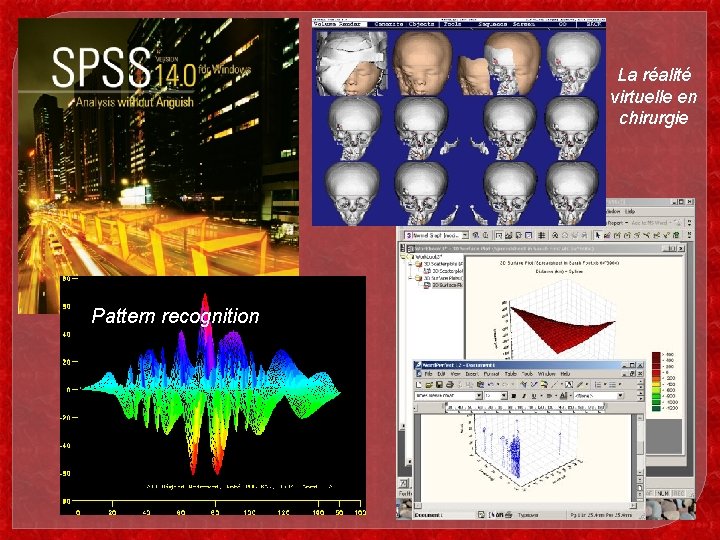
Task: Click the dark green bottom legend swatch in Statistica
Action: (657, 408)
